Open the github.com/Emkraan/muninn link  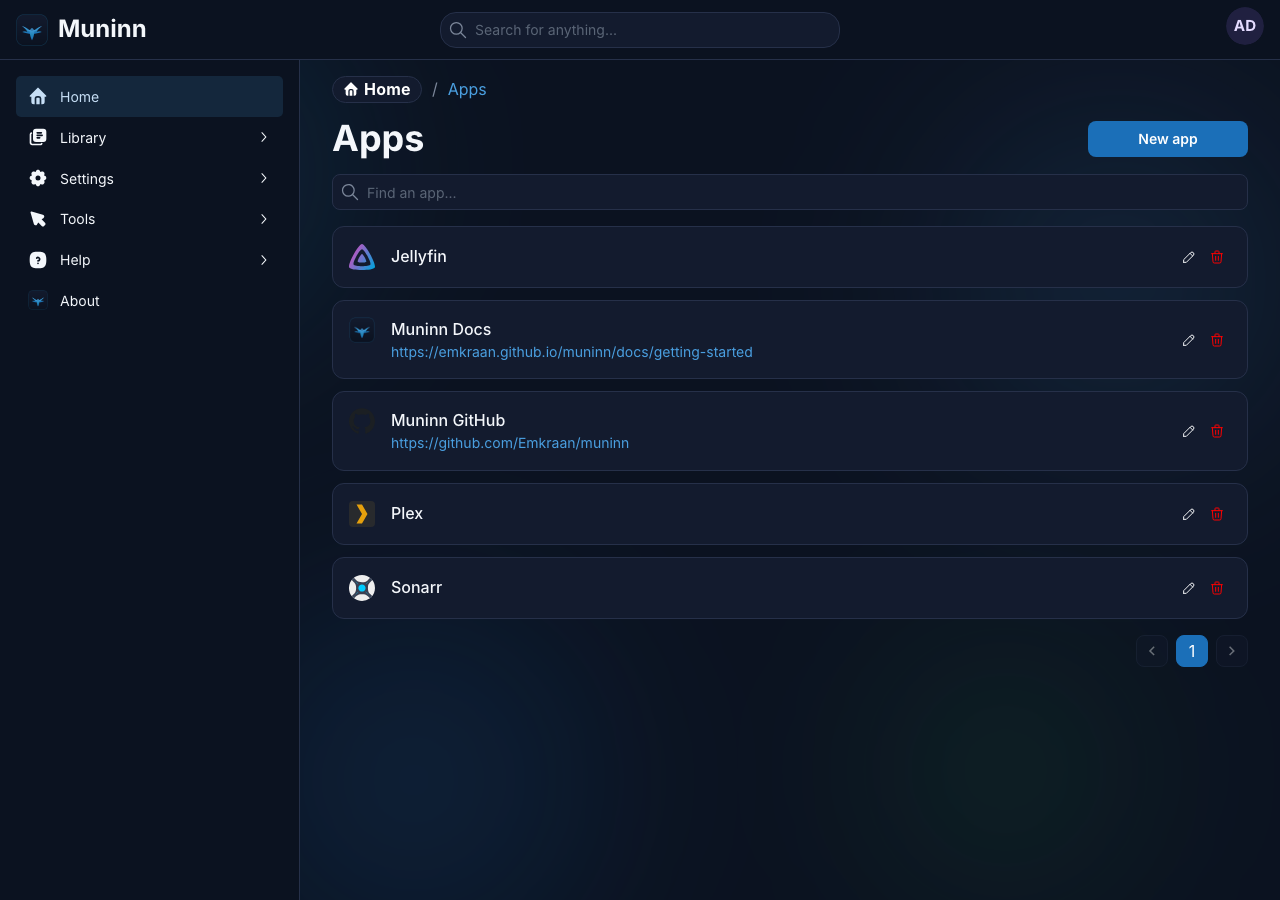click(x=510, y=443)
